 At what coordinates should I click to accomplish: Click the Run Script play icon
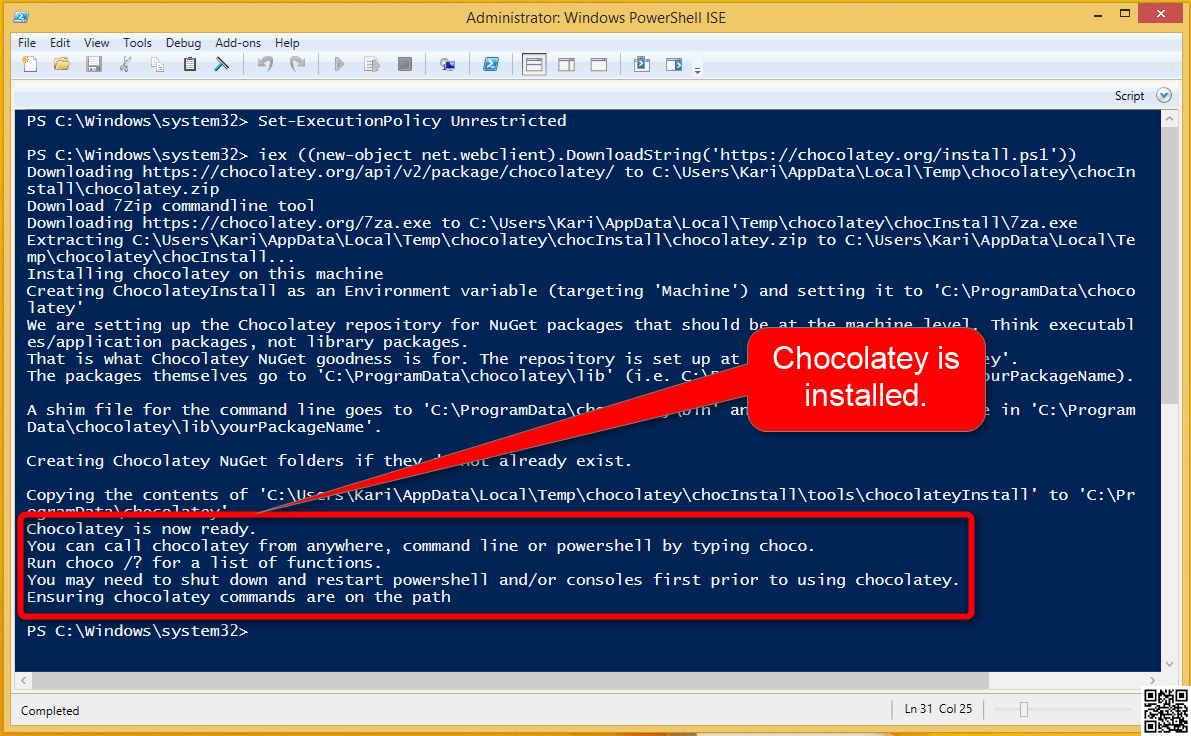click(x=339, y=65)
